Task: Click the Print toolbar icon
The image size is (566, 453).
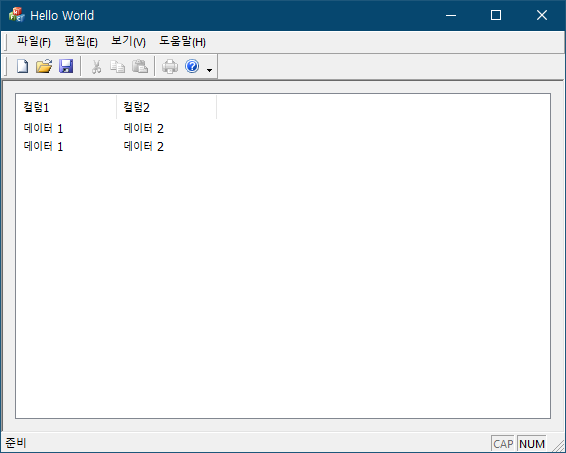Action: click(x=170, y=67)
